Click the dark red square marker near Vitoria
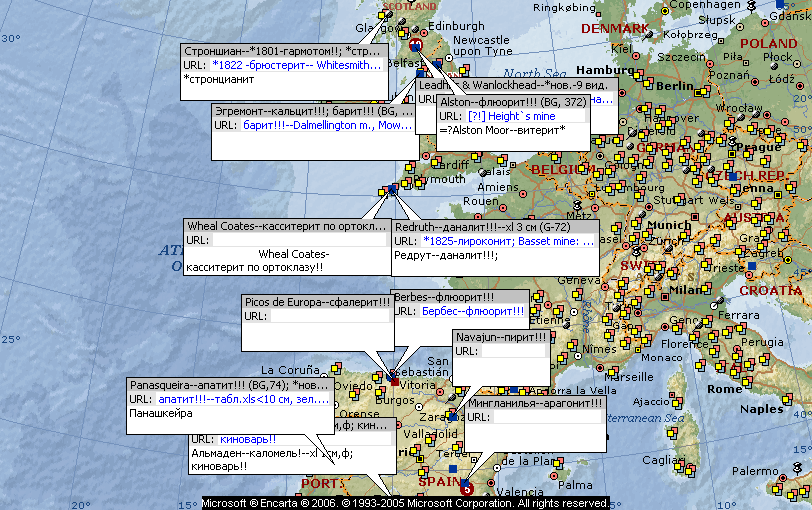This screenshot has height=510, width=812. pos(395,381)
